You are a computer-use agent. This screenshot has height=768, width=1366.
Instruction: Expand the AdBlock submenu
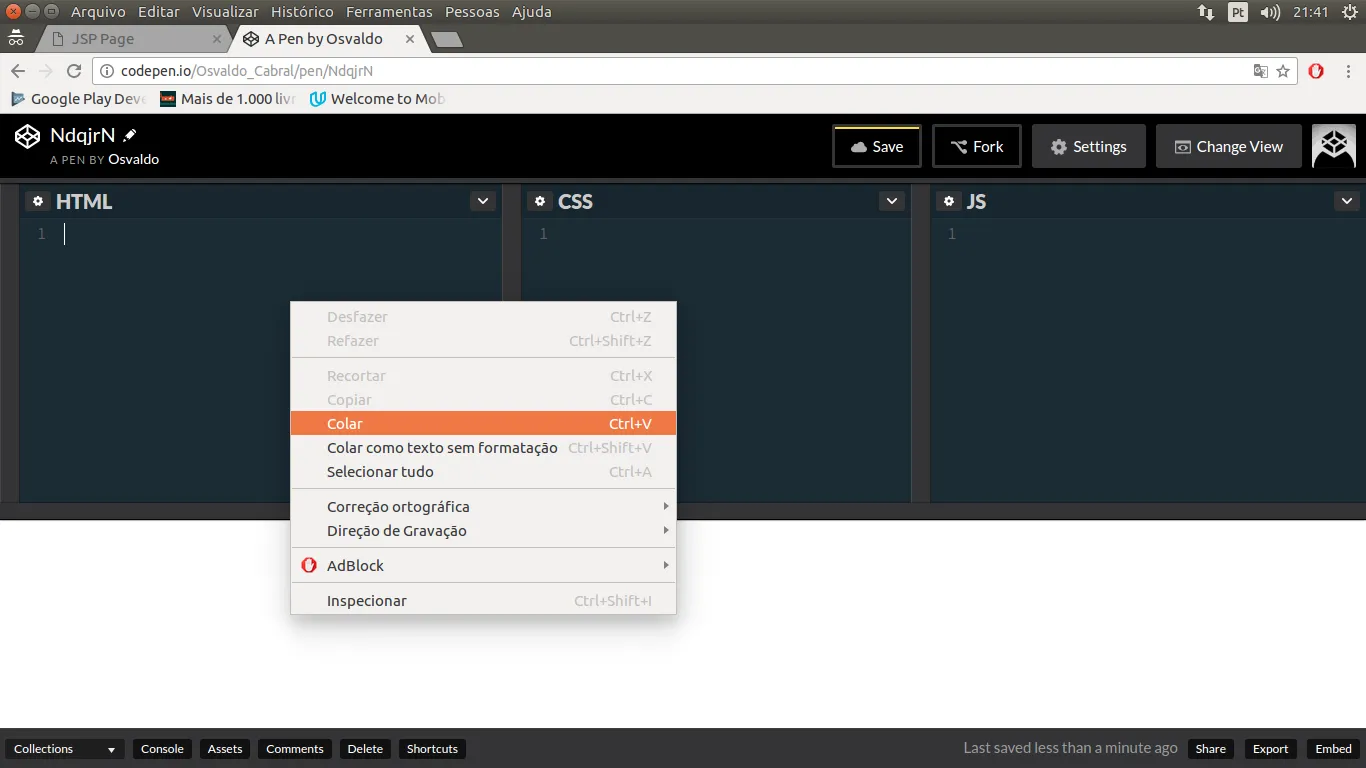[483, 566]
